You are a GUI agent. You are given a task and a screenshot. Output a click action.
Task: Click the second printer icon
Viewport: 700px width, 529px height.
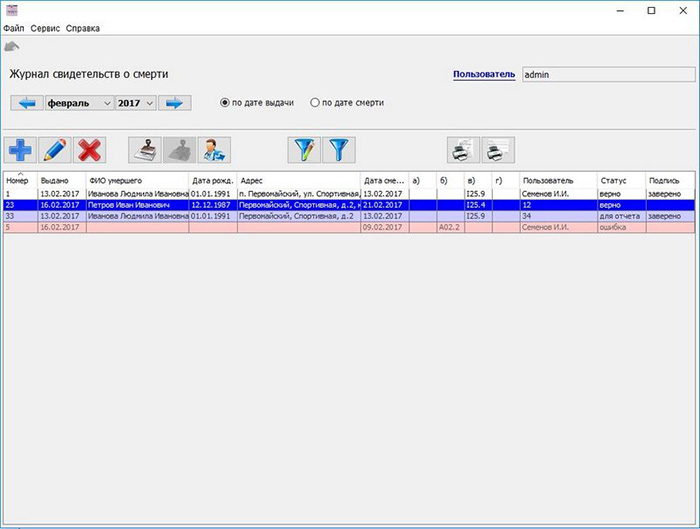point(498,150)
